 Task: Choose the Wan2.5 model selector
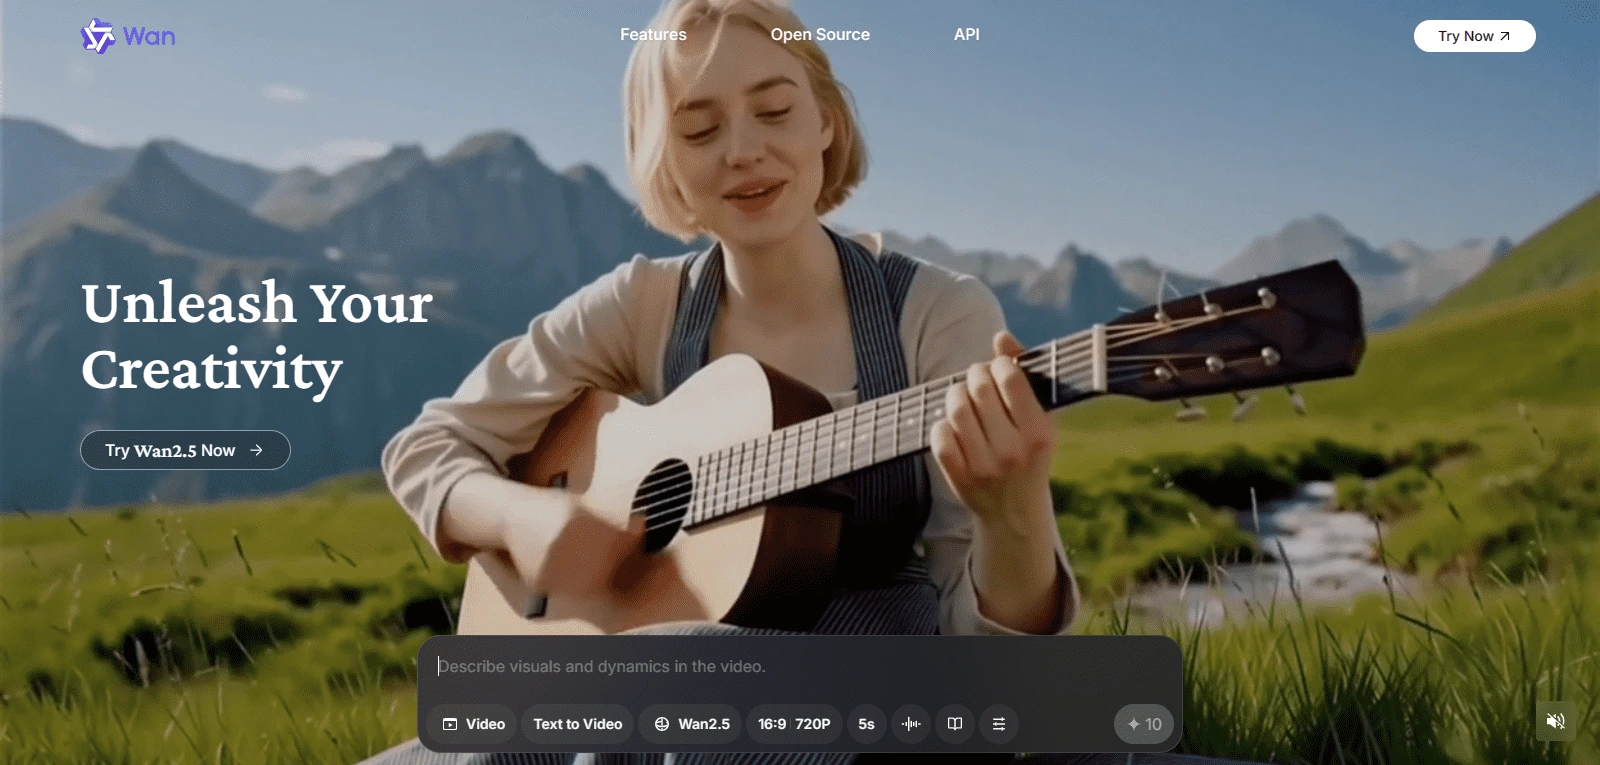692,724
